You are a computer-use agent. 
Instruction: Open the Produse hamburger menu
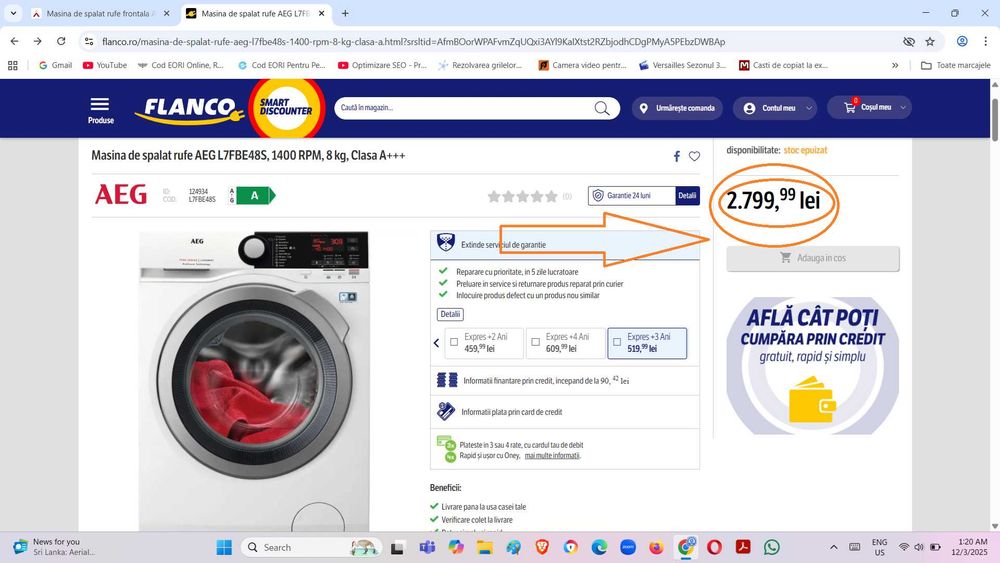pyautogui.click(x=101, y=110)
